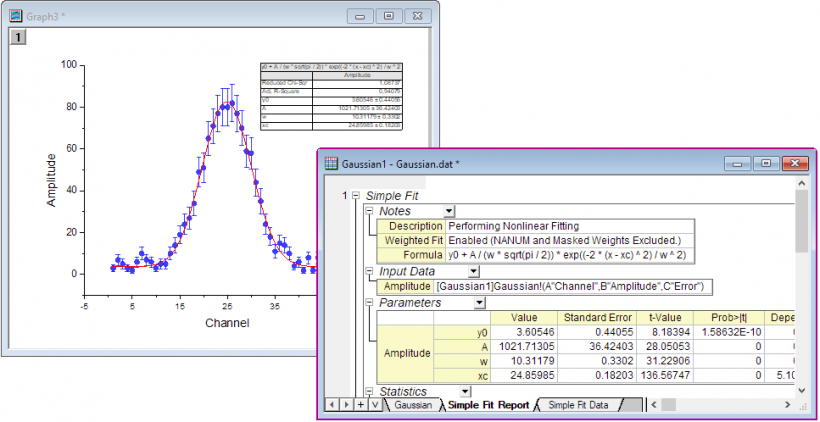
Task: Click the Standard Error column header
Action: [596, 317]
